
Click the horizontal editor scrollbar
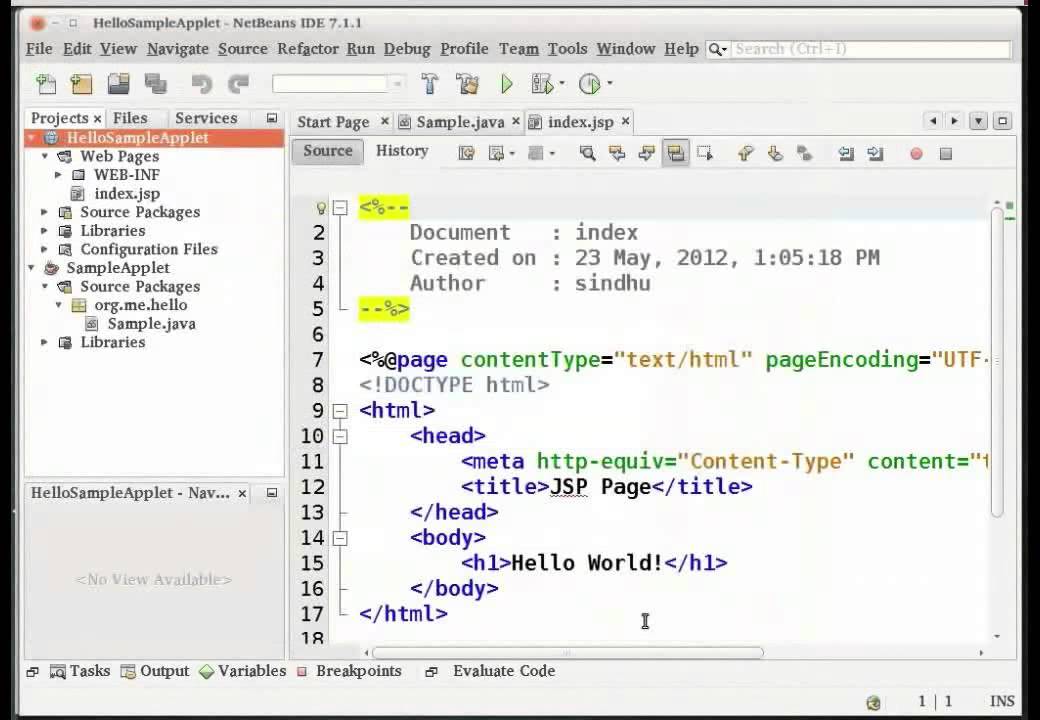(x=567, y=652)
